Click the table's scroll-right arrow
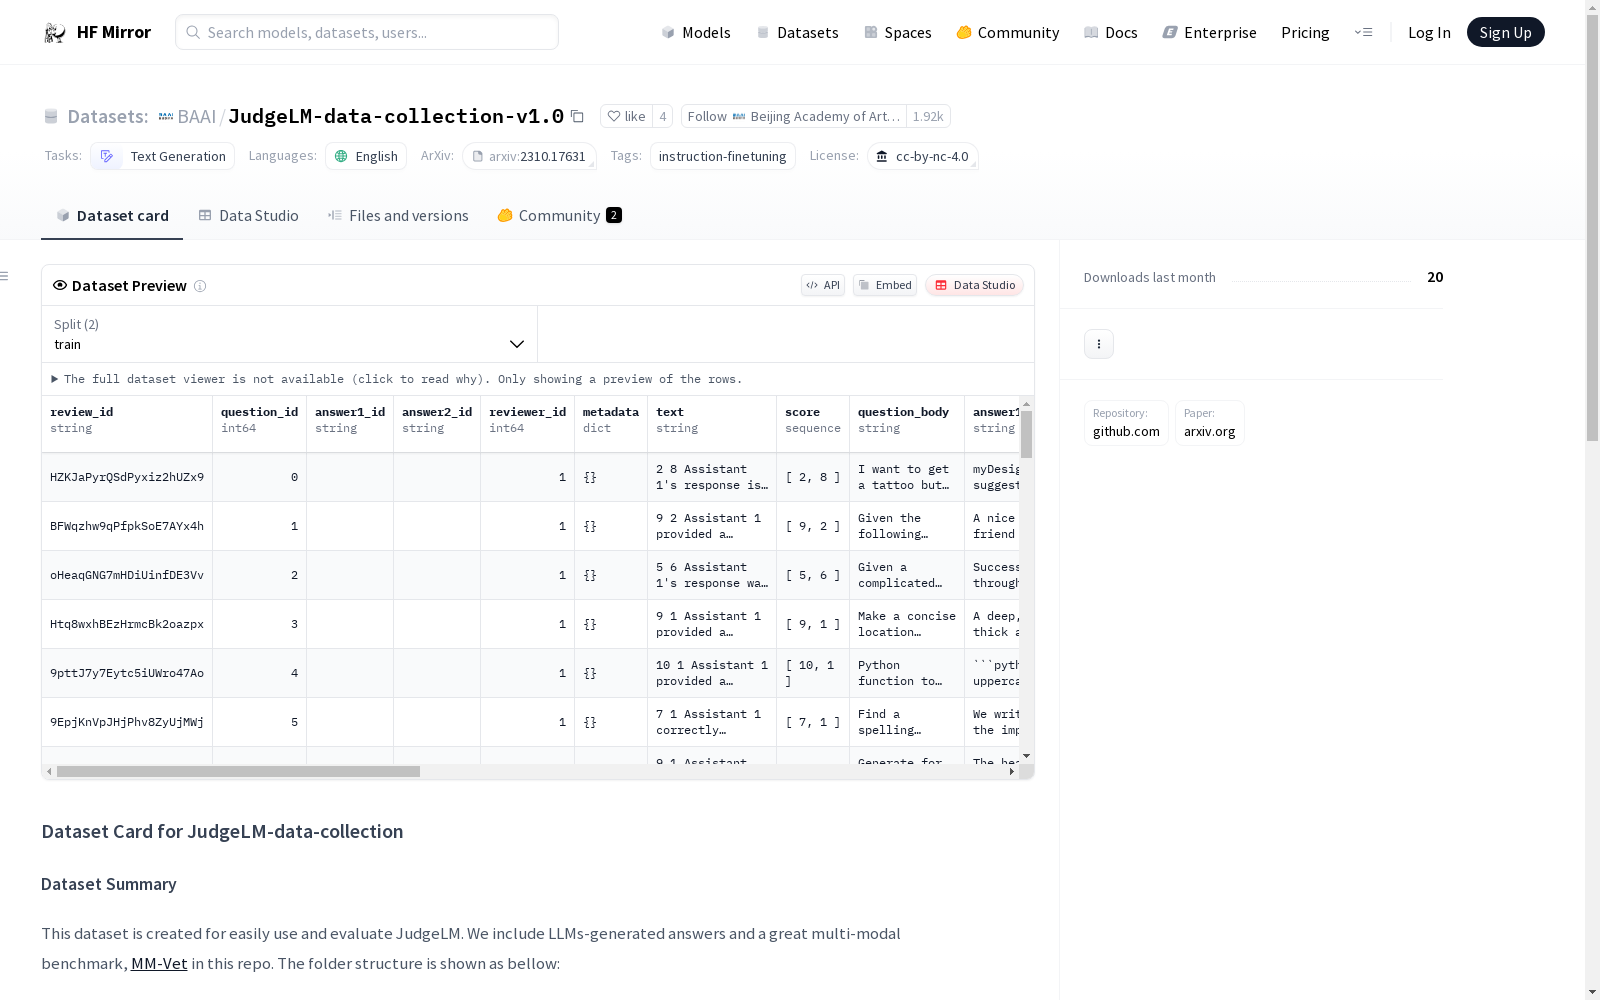Screen dimensions: 1600x1000 [1012, 771]
